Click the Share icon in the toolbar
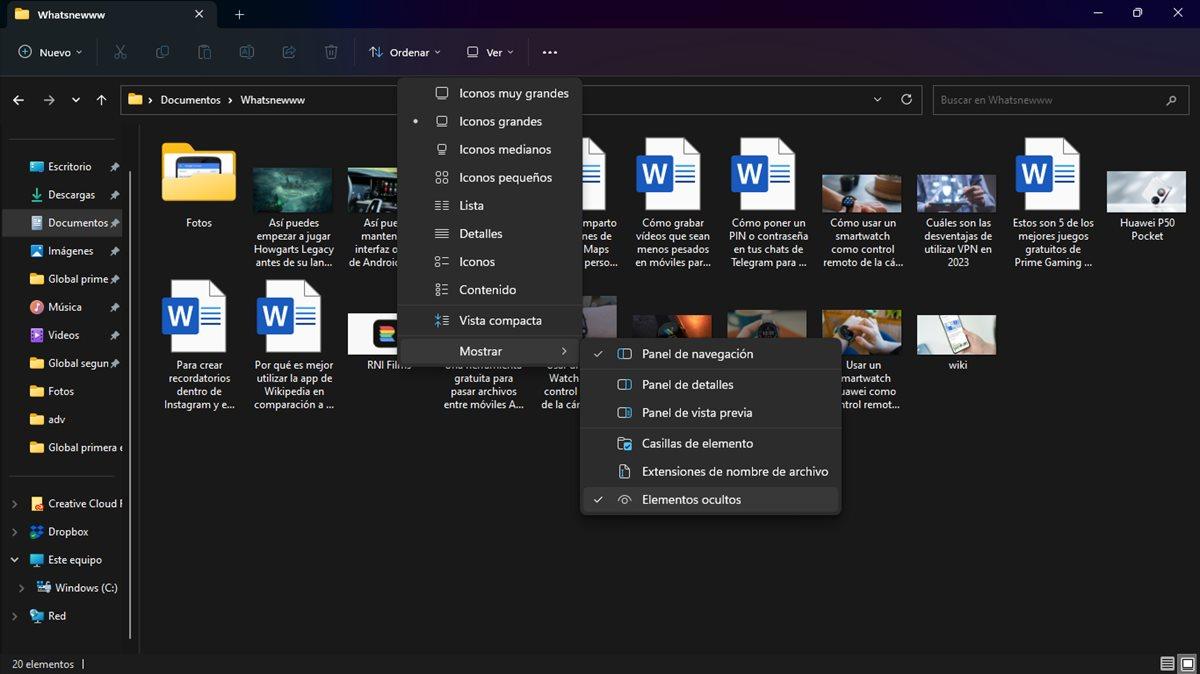Viewport: 1200px width, 674px height. pos(288,51)
